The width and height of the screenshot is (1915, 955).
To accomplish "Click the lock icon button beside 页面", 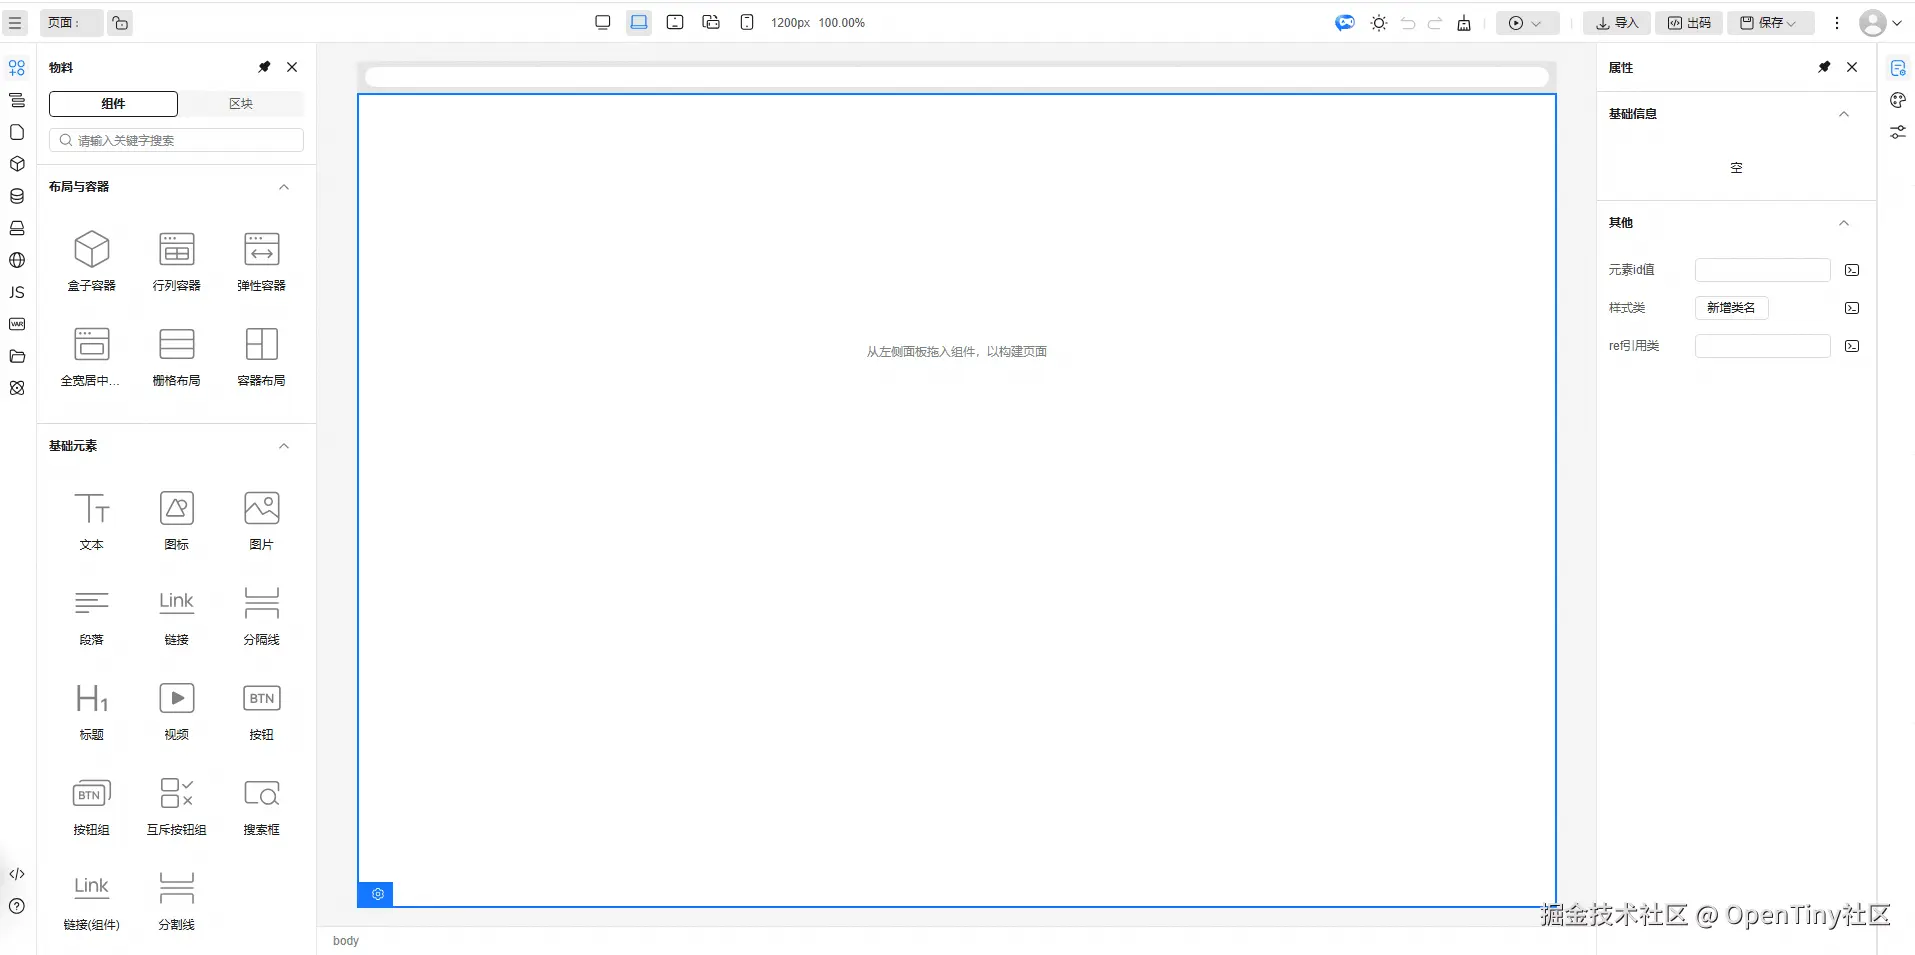I will point(120,23).
